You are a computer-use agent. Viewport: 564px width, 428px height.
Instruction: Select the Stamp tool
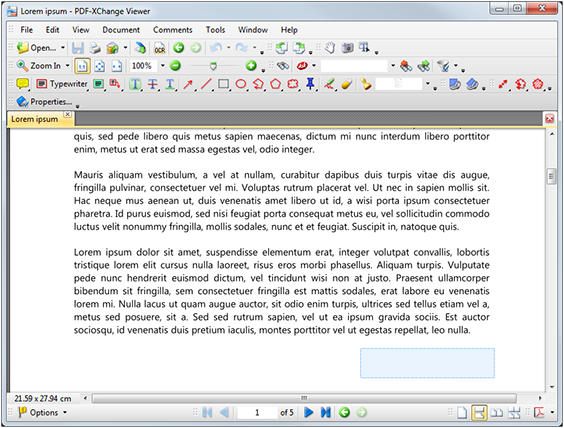click(x=366, y=84)
